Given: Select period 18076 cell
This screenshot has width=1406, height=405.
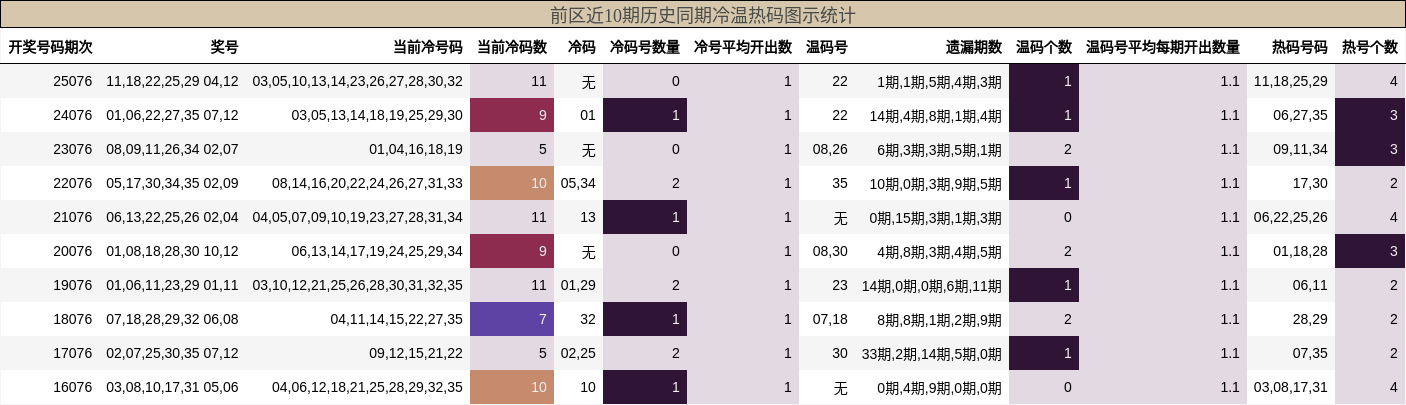Looking at the screenshot, I should click(x=73, y=320).
